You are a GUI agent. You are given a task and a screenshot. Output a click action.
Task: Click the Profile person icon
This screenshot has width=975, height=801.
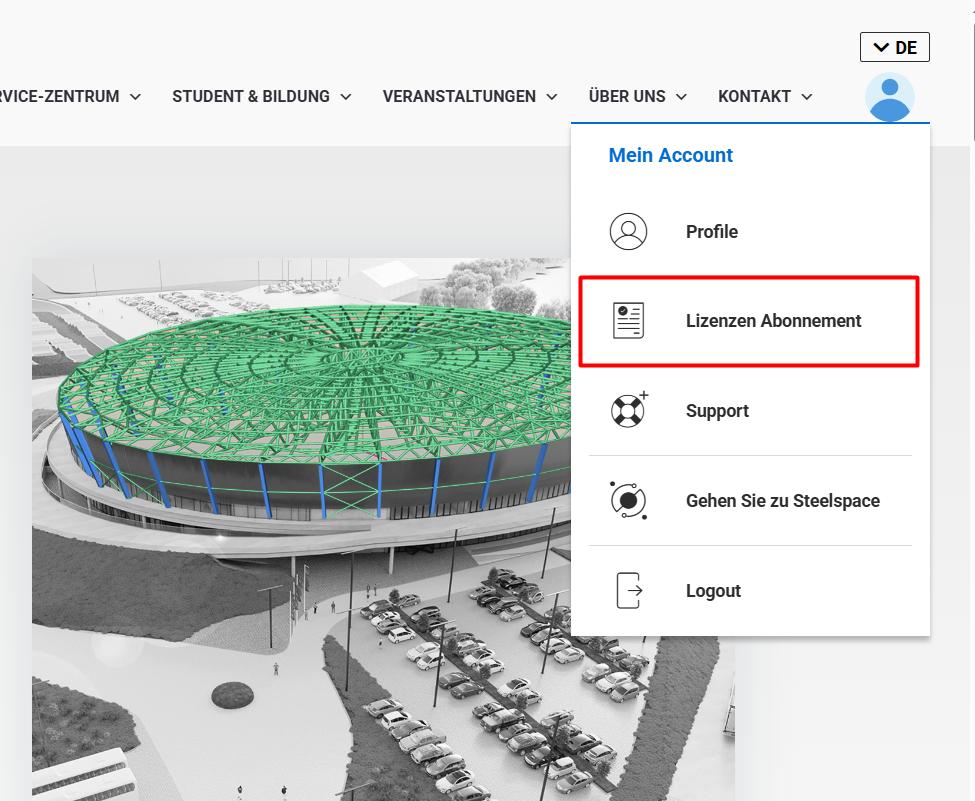[628, 231]
